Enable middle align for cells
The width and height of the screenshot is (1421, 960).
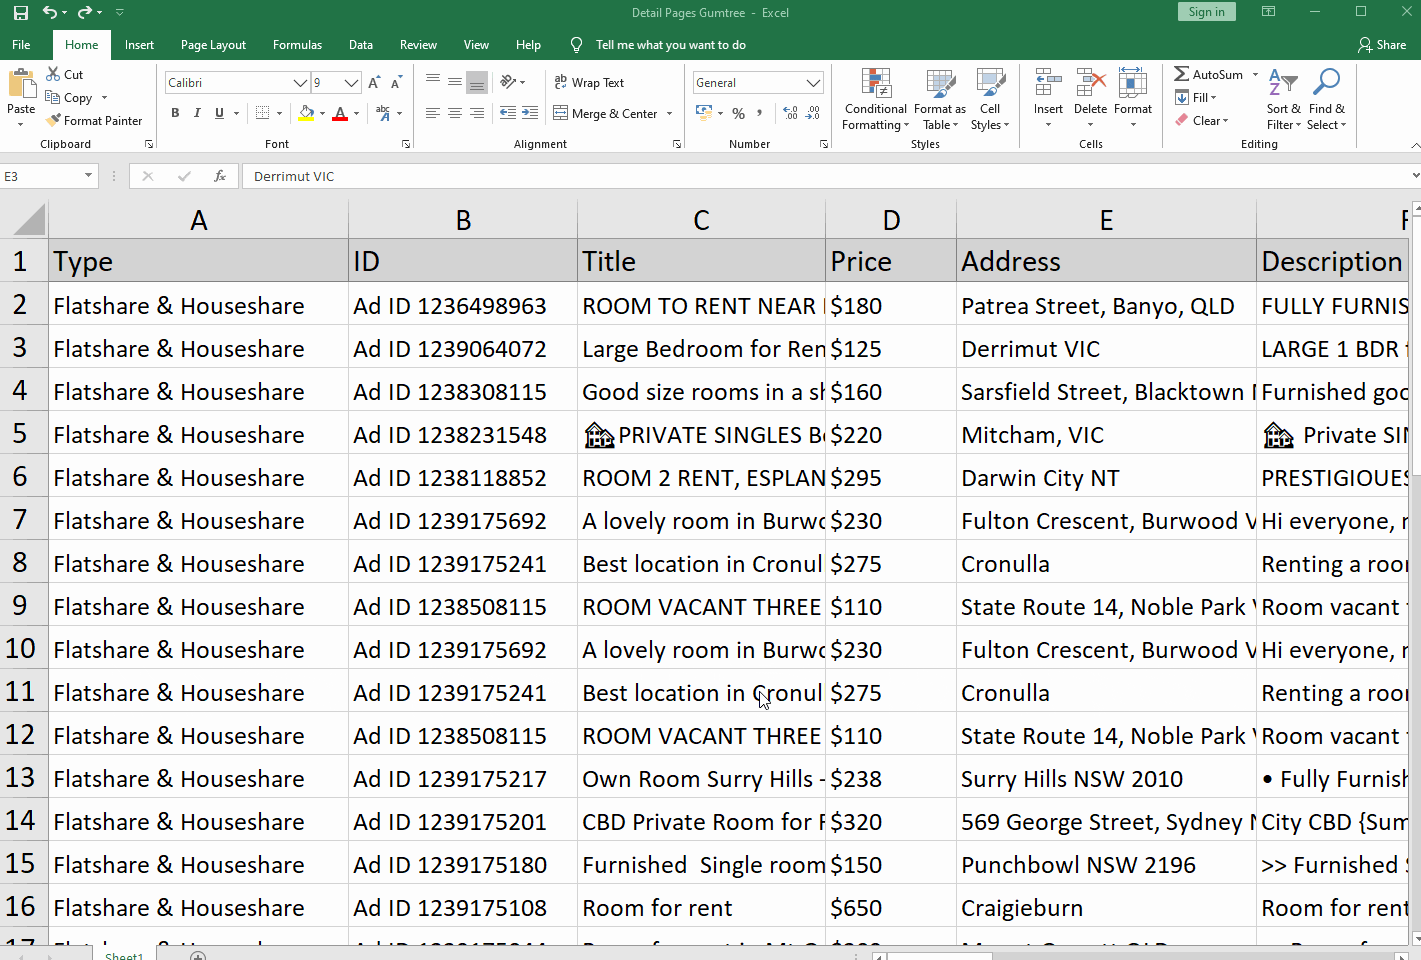coord(454,82)
